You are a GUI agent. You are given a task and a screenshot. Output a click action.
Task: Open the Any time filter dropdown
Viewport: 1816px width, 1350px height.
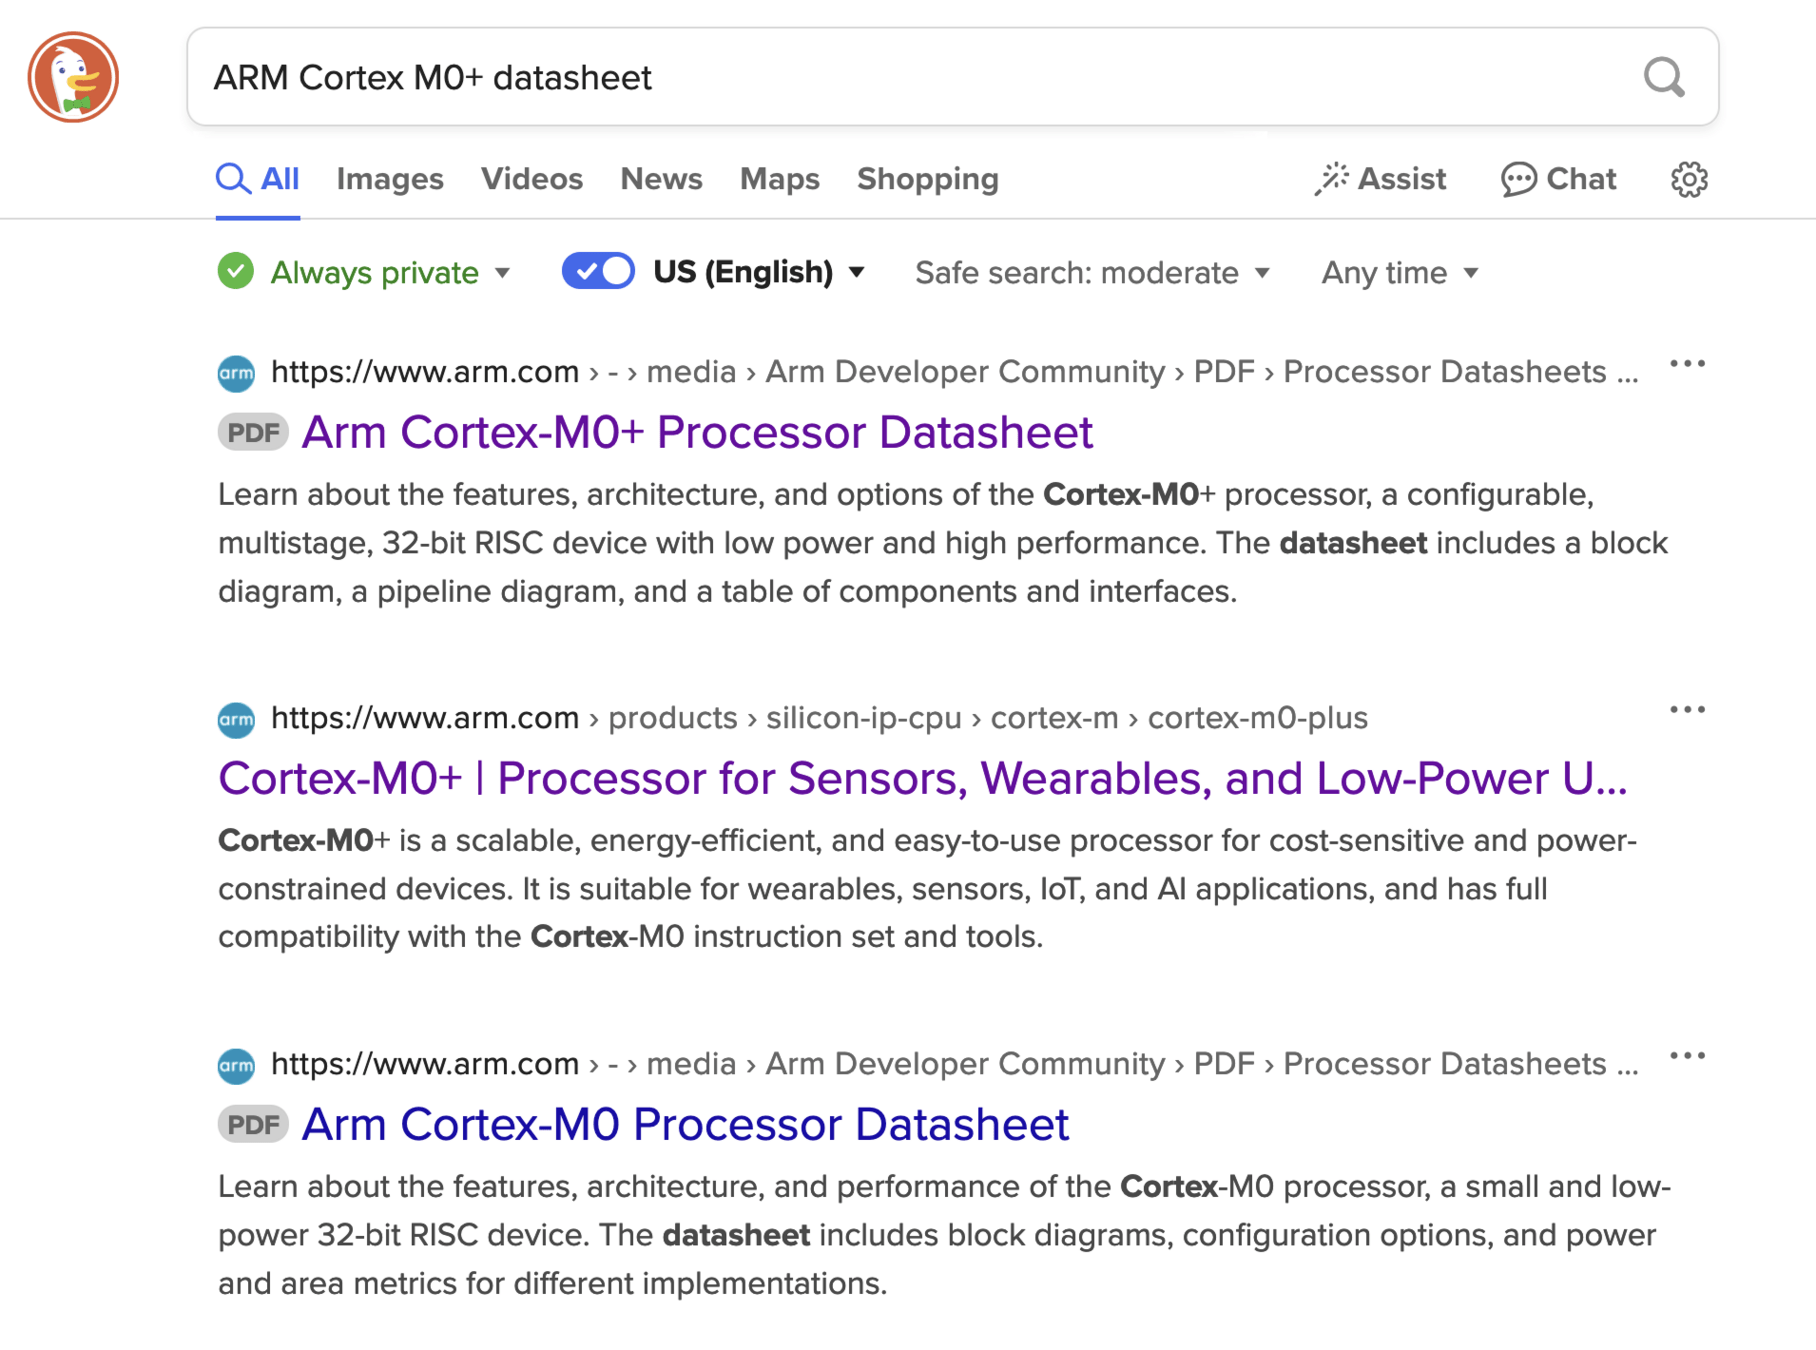1399,272
